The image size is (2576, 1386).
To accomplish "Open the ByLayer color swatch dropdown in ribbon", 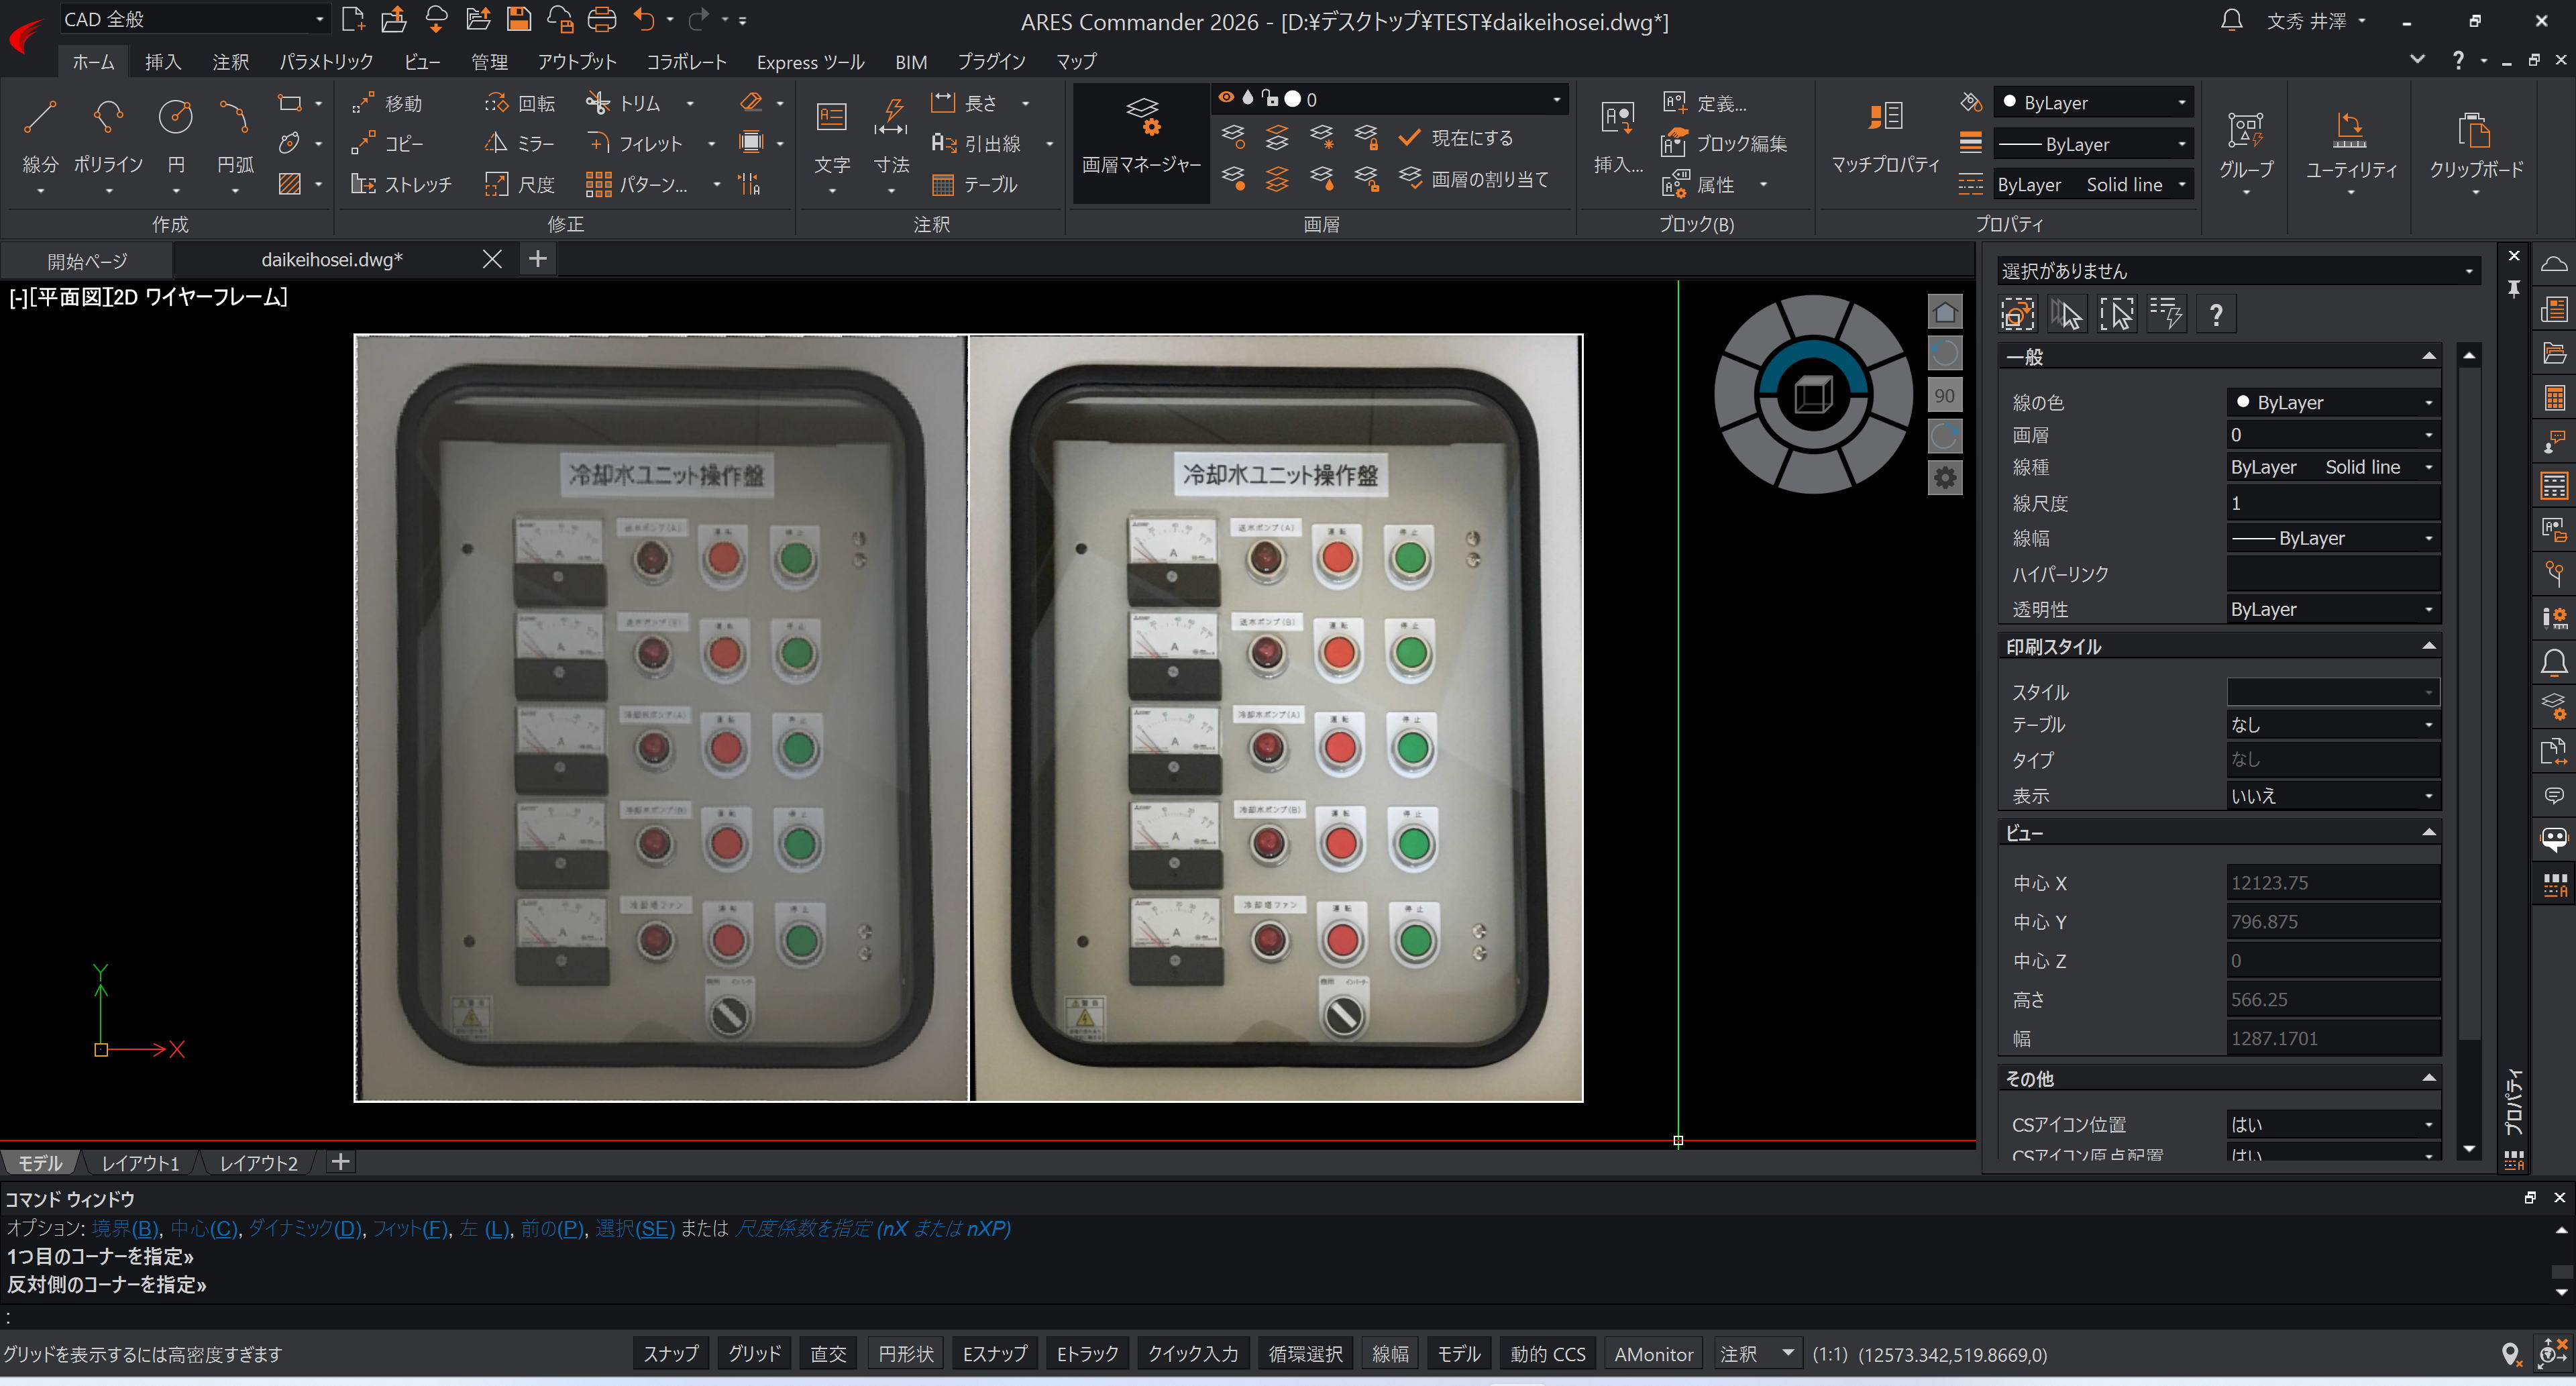I will [2093, 103].
